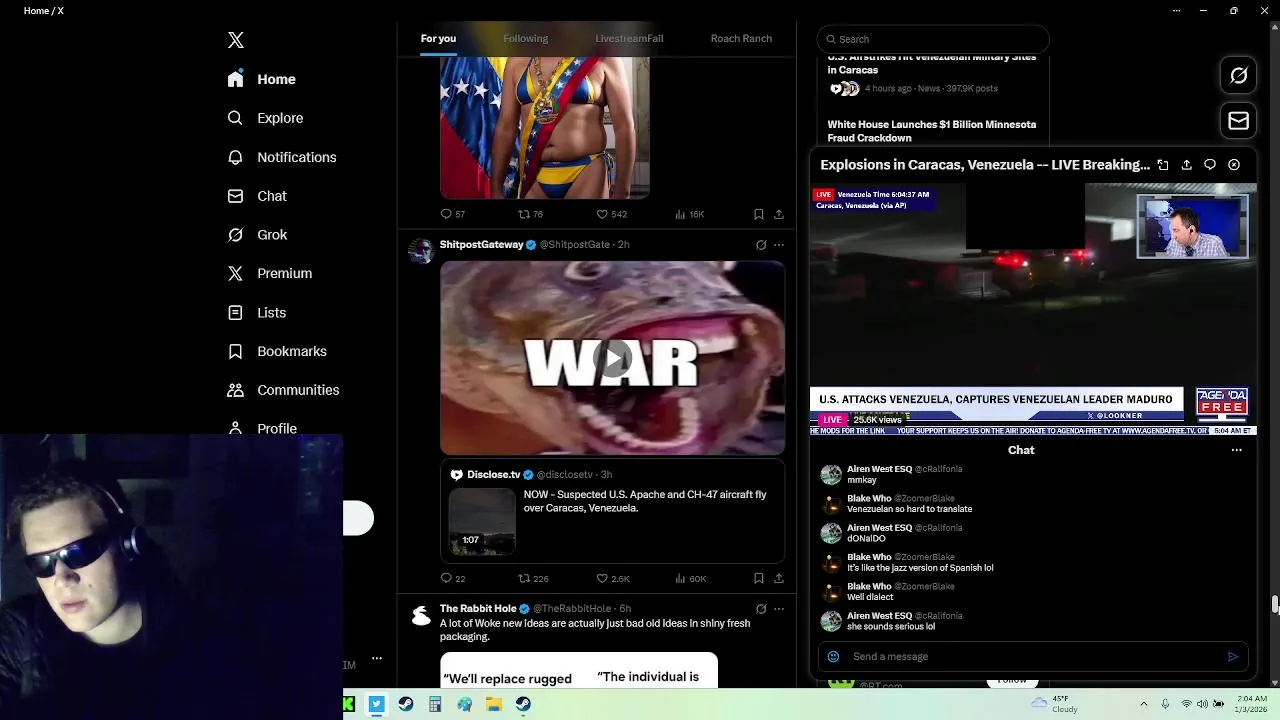Like the ShitpostGateway post with 2.6K likes
Viewport: 1280px width, 720px height.
pos(612,578)
